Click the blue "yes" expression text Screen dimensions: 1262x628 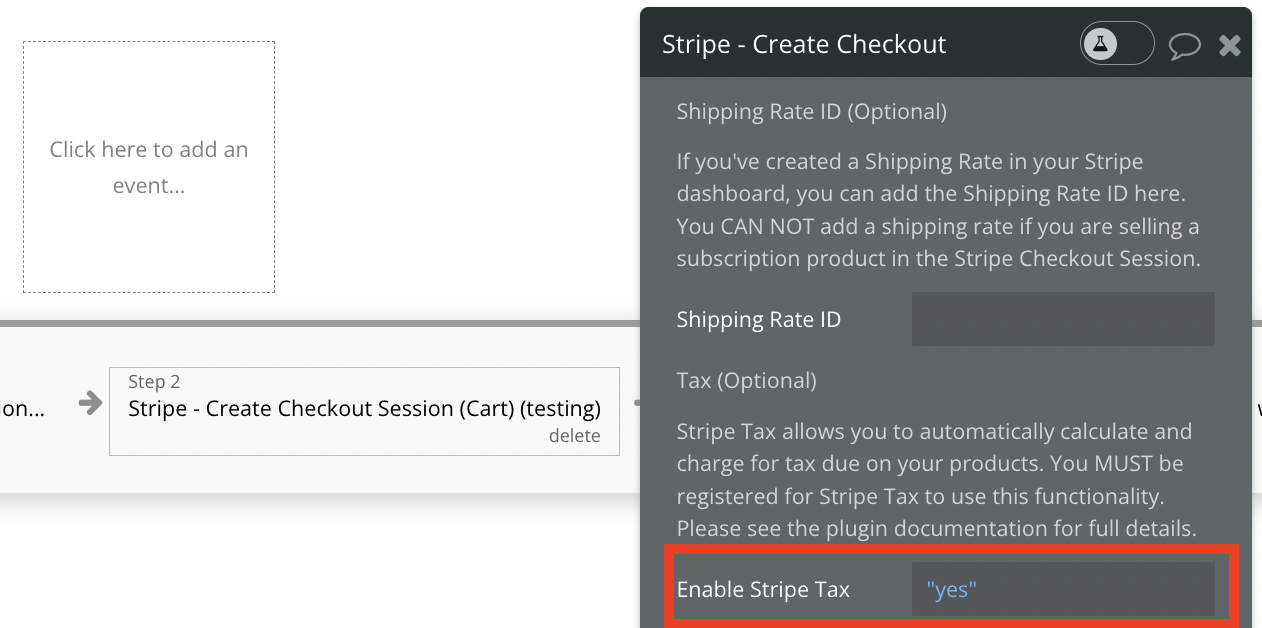point(951,589)
